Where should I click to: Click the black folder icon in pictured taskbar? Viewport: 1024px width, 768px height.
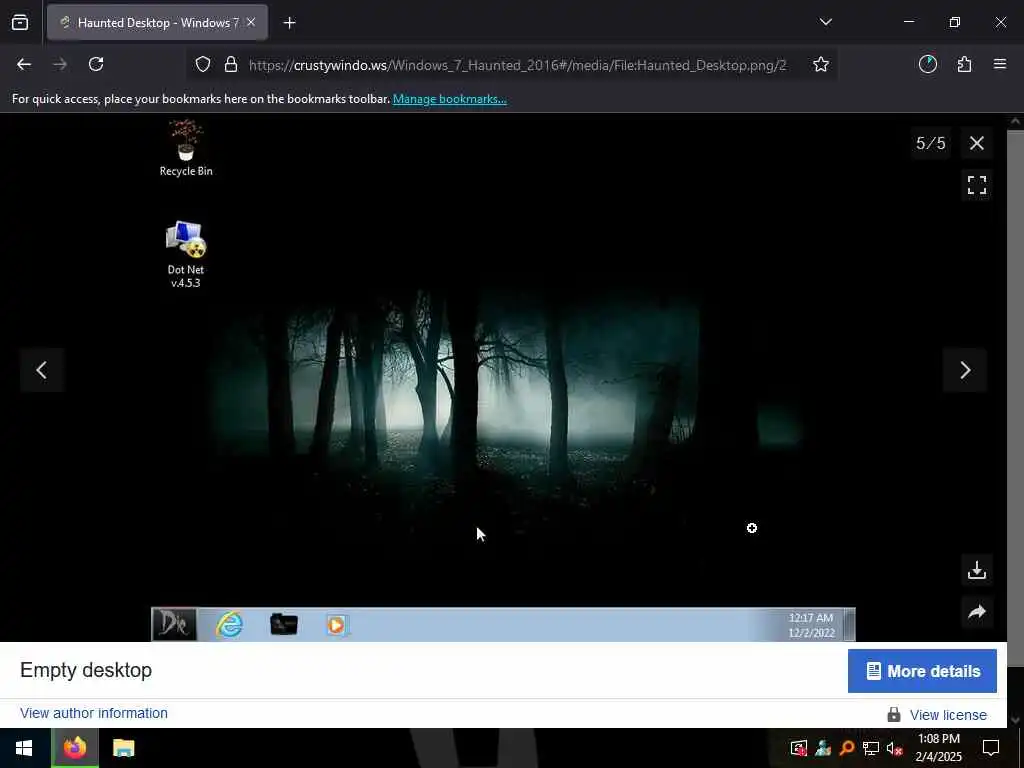click(284, 625)
